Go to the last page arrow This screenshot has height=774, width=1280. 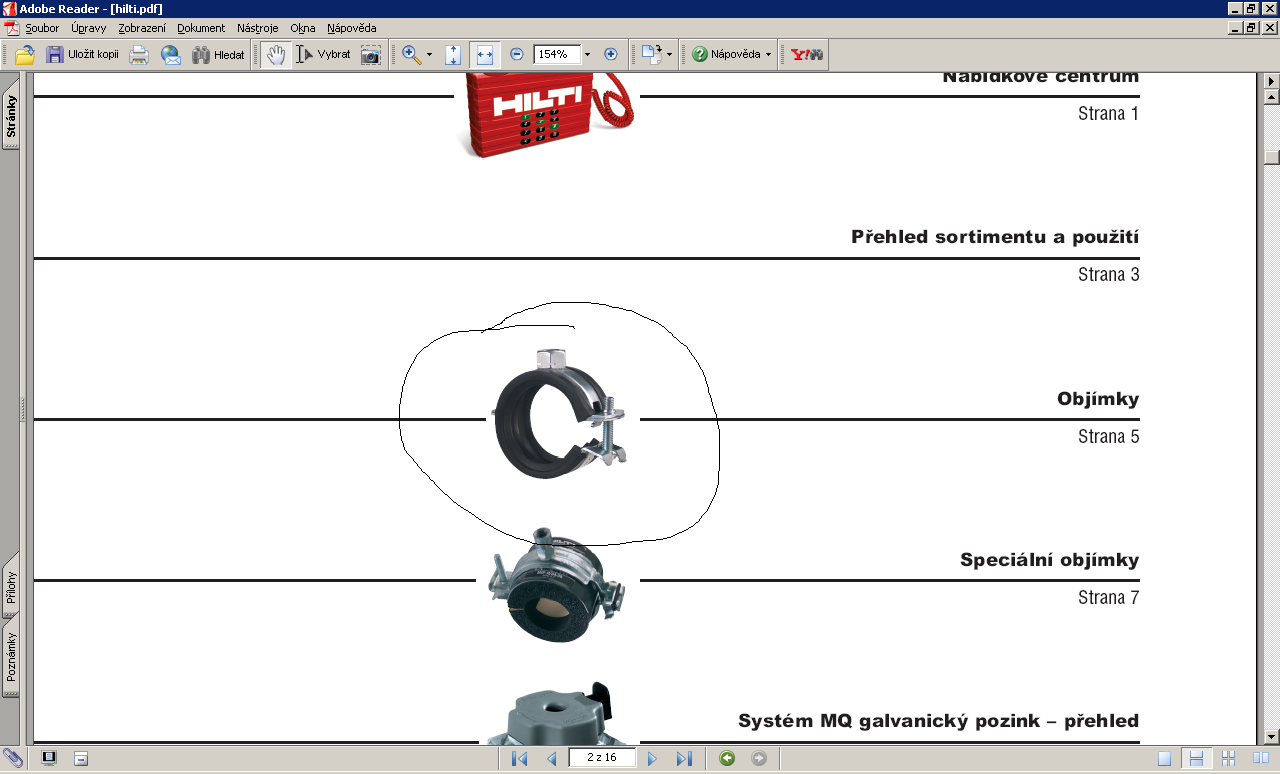pyautogui.click(x=684, y=759)
